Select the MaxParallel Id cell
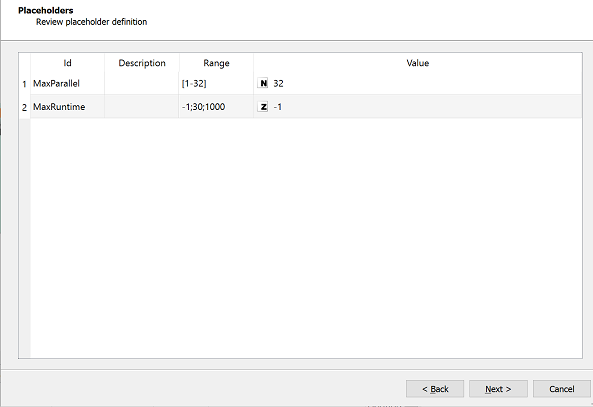The image size is (593, 407). [67, 83]
